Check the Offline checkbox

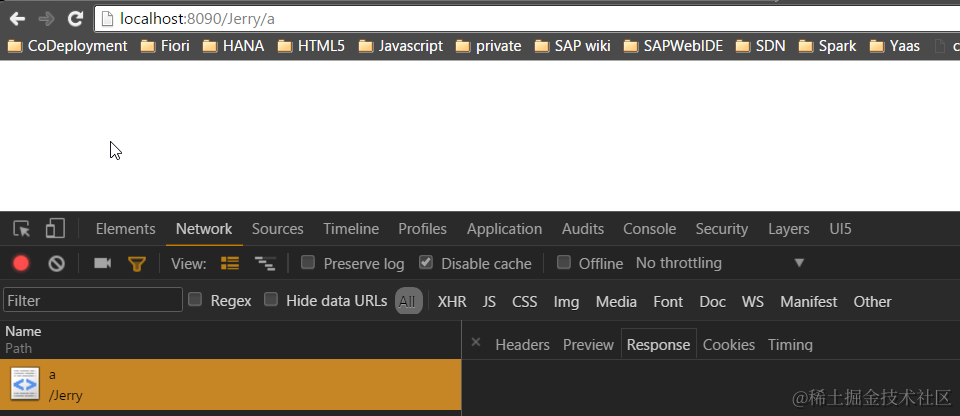(x=564, y=263)
